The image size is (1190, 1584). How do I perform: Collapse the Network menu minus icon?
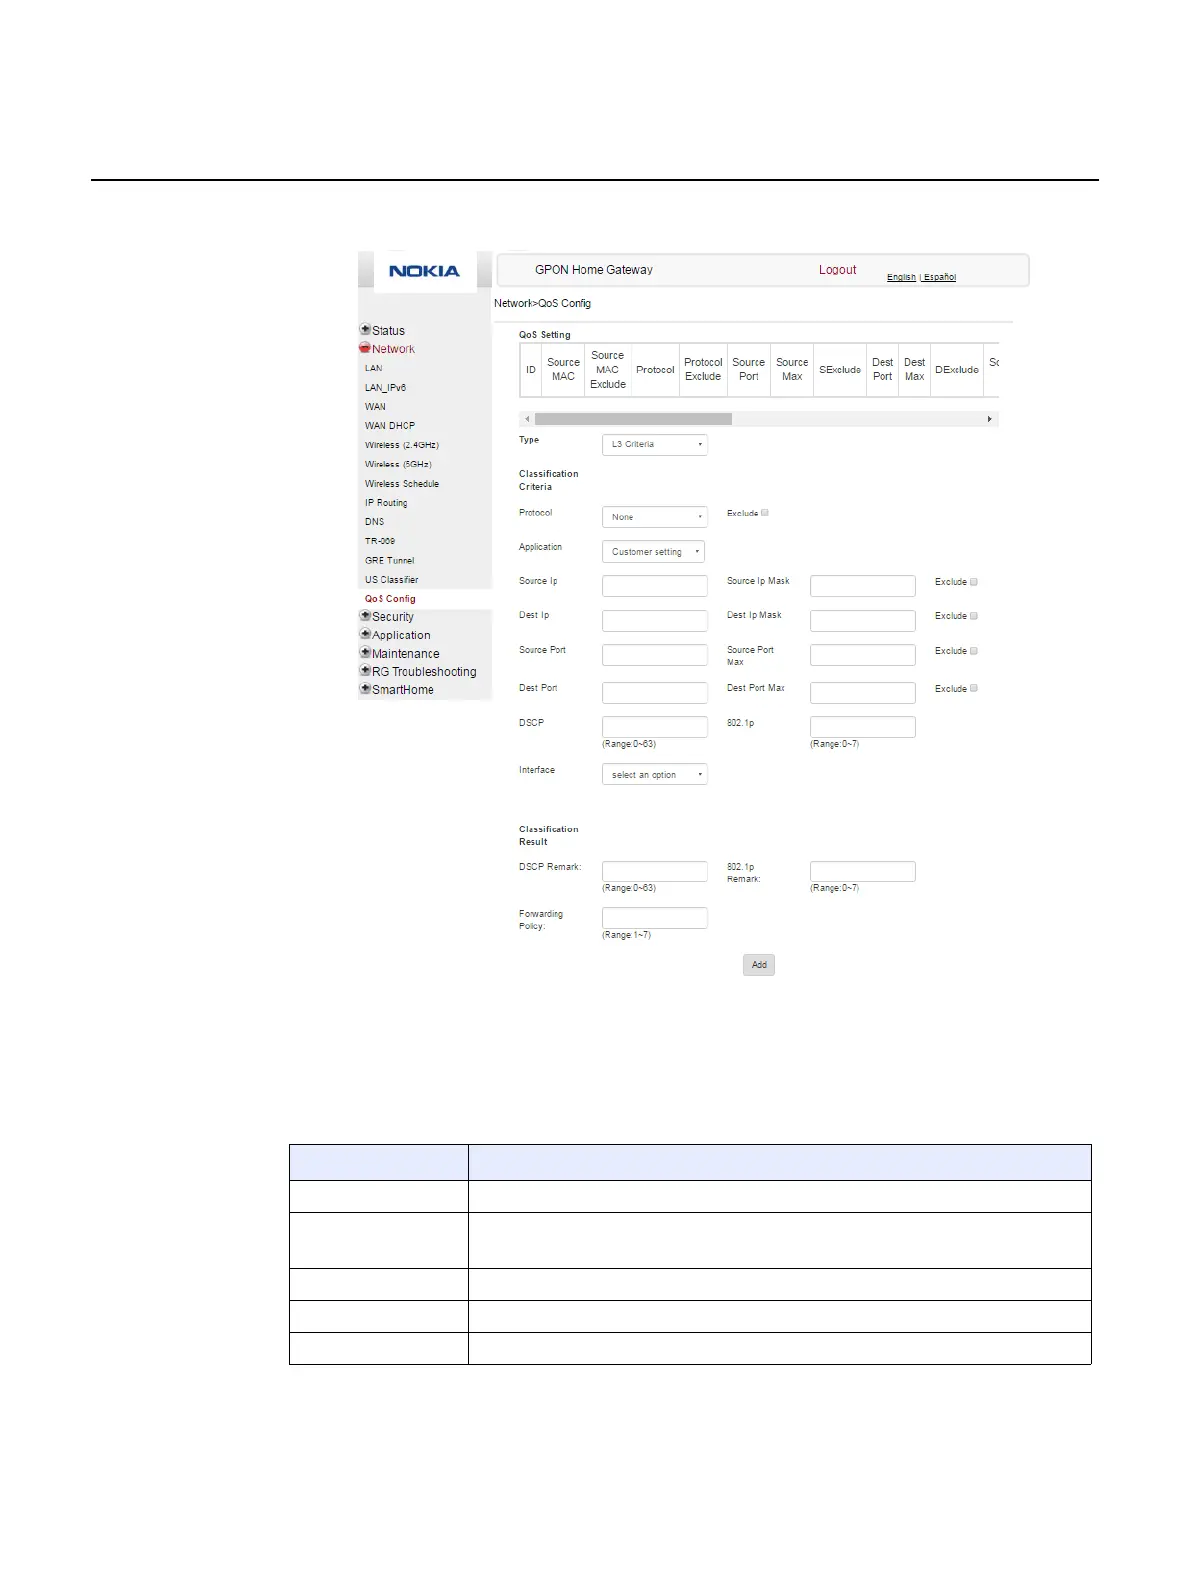point(365,348)
